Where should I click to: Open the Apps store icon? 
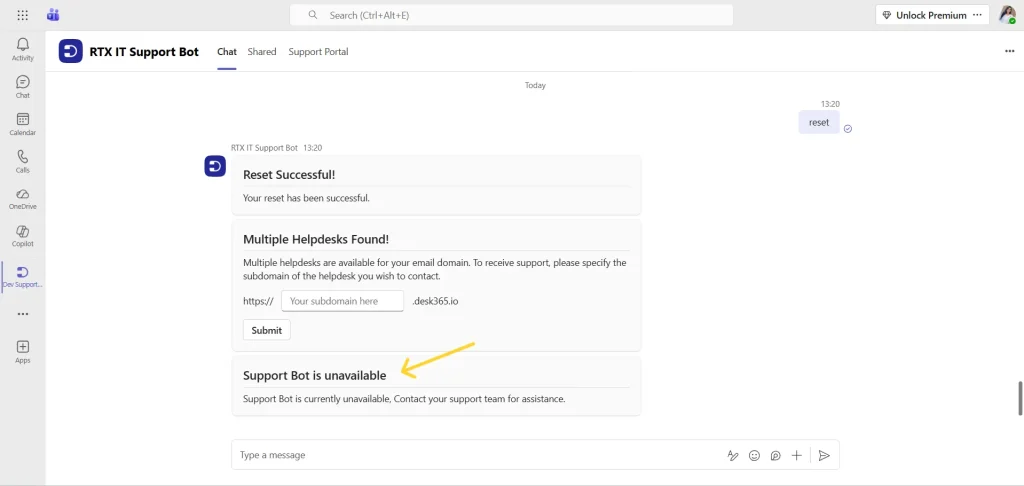[22, 351]
